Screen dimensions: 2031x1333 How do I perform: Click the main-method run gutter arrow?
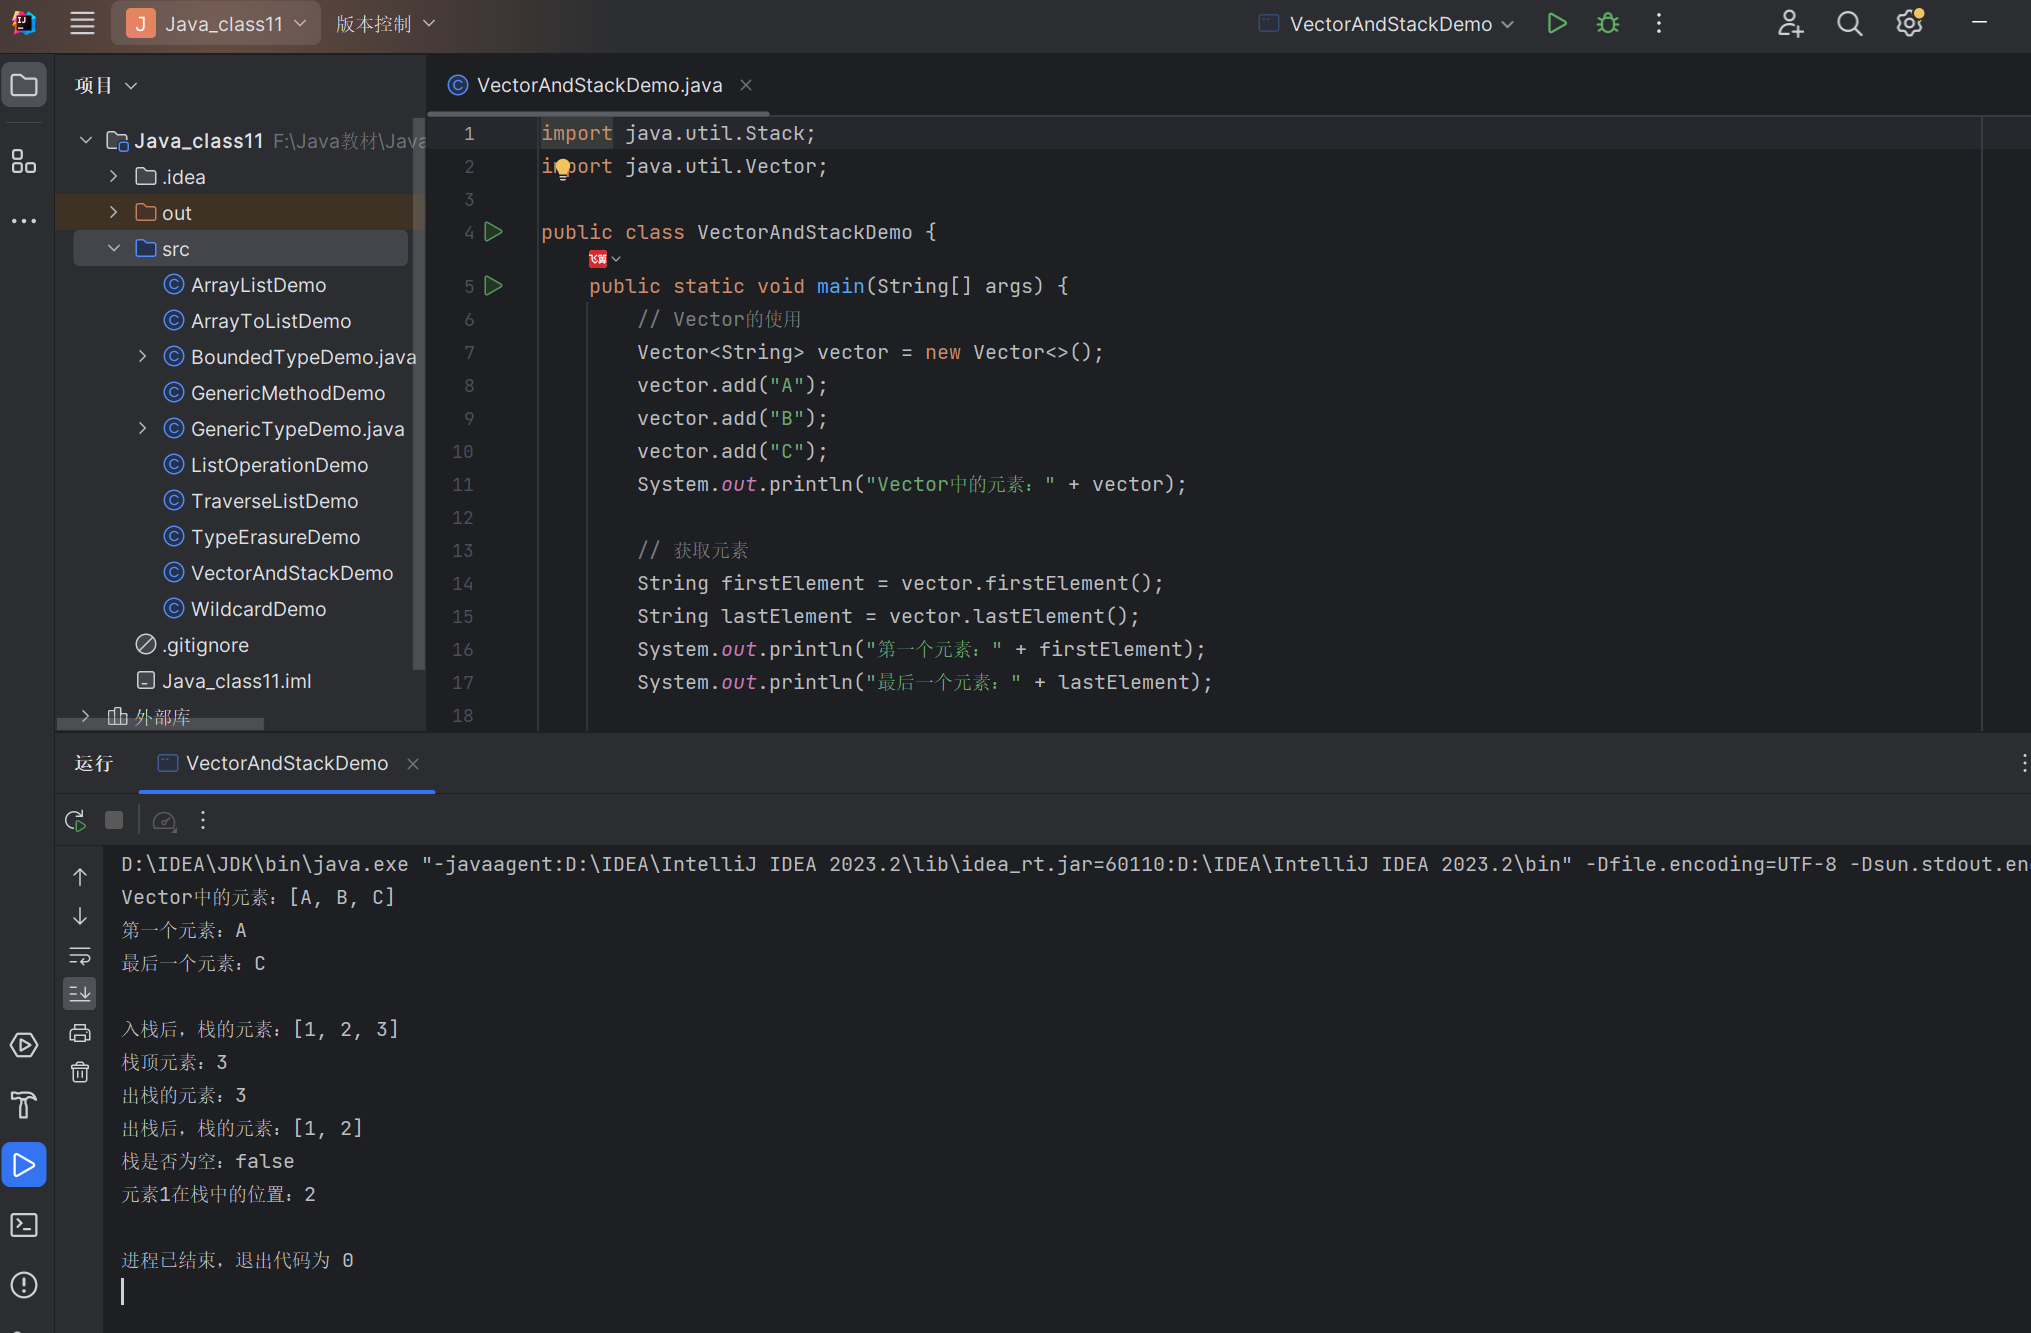493,286
